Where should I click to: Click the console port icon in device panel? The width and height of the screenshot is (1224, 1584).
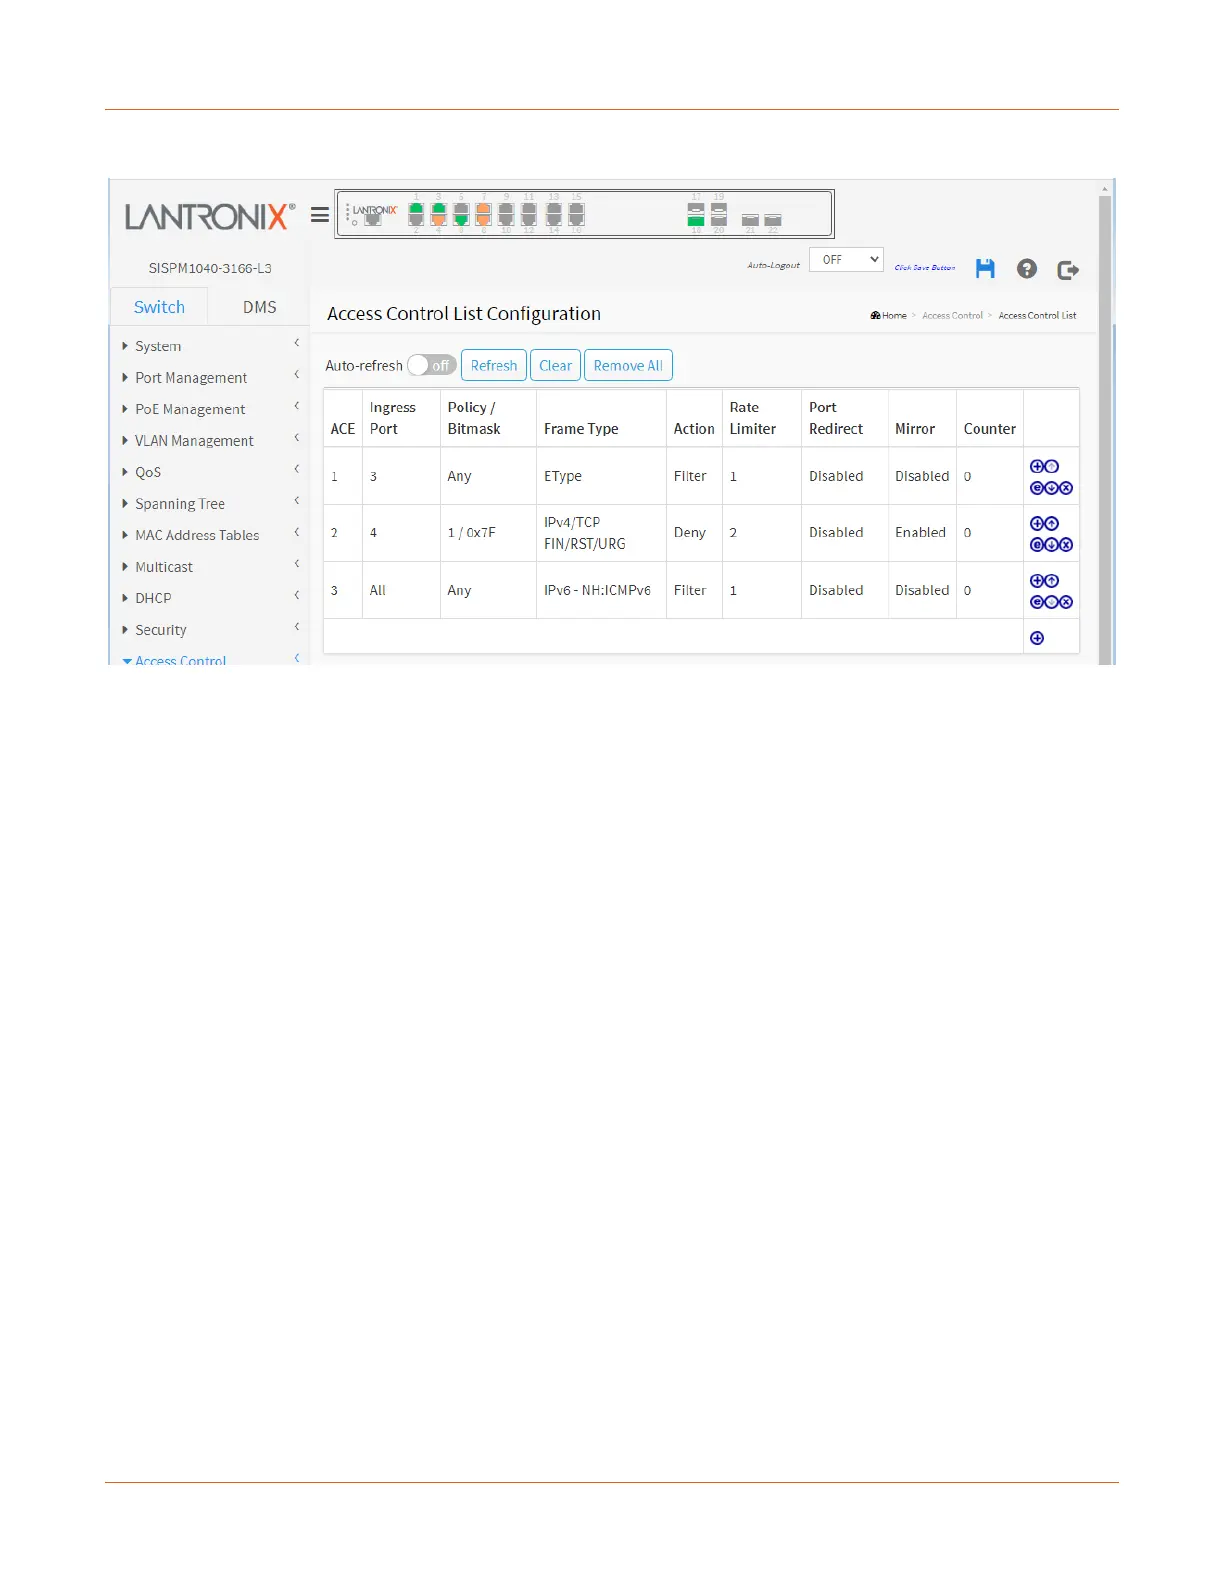click(x=373, y=220)
